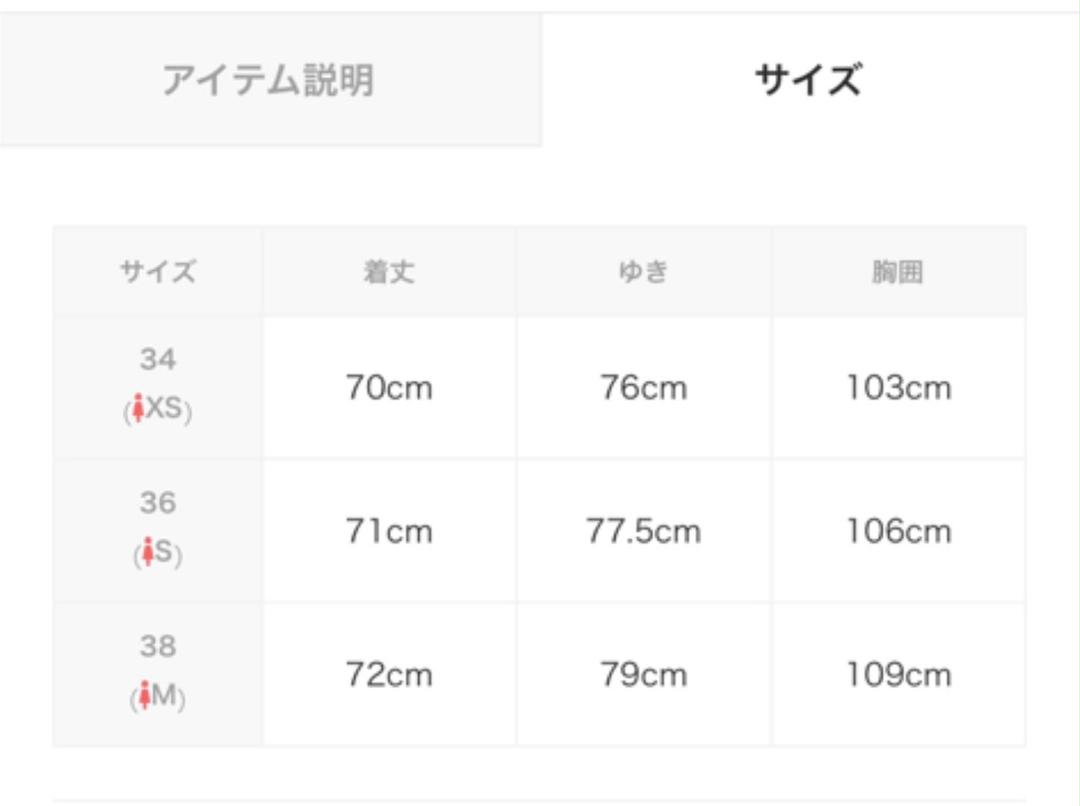The width and height of the screenshot is (1080, 806).
Task: Click the 77.5cm sleeve cell
Action: [x=644, y=531]
